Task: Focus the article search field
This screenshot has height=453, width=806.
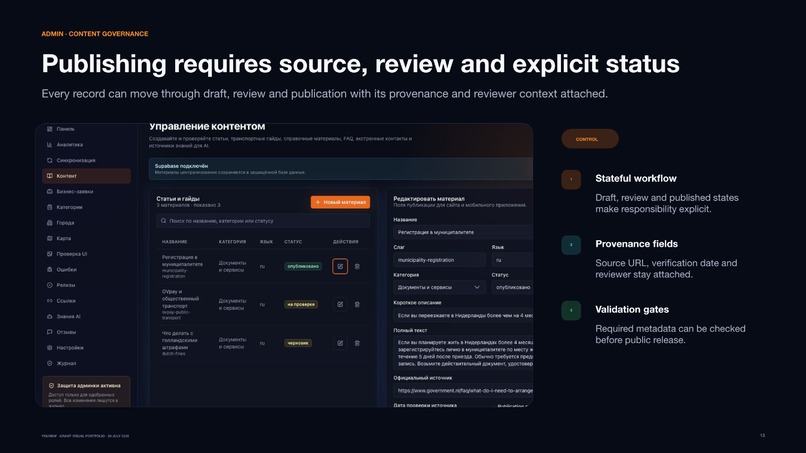Action: coord(263,221)
